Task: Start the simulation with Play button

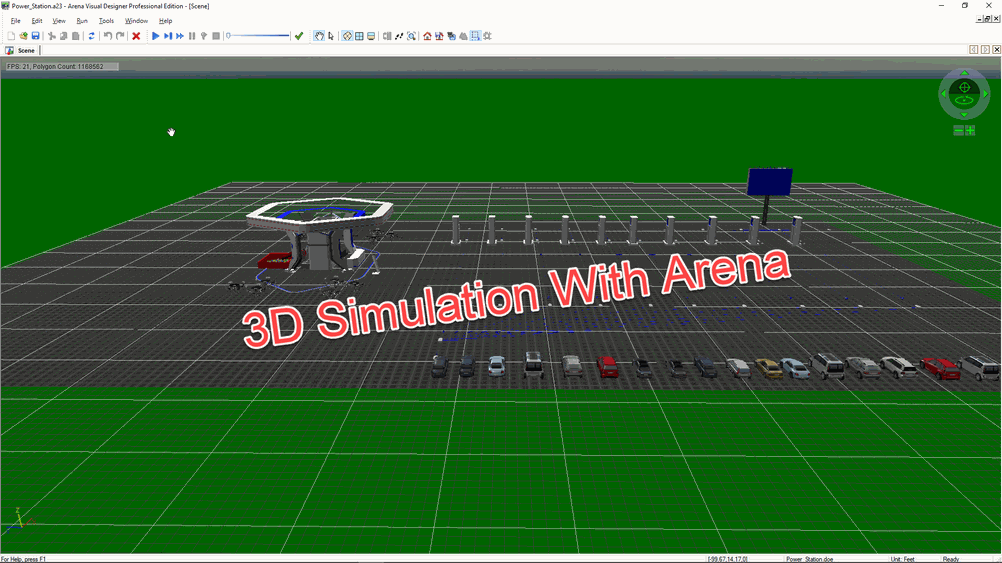Action: pyautogui.click(x=155, y=36)
